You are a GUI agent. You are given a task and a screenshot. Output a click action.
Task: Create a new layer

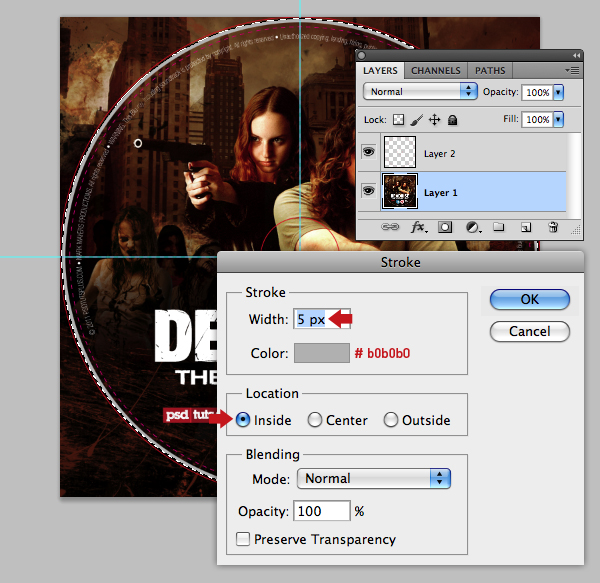(526, 228)
